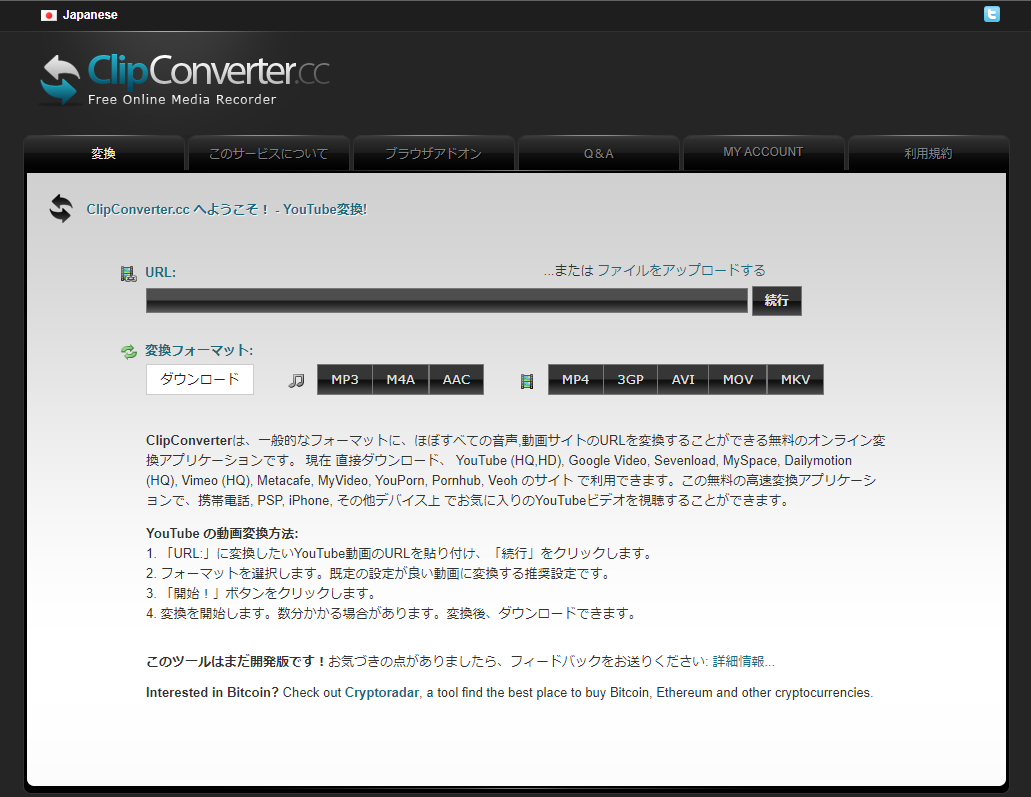Image resolution: width=1031 pixels, height=797 pixels.
Task: Select AVI video format
Action: (683, 379)
